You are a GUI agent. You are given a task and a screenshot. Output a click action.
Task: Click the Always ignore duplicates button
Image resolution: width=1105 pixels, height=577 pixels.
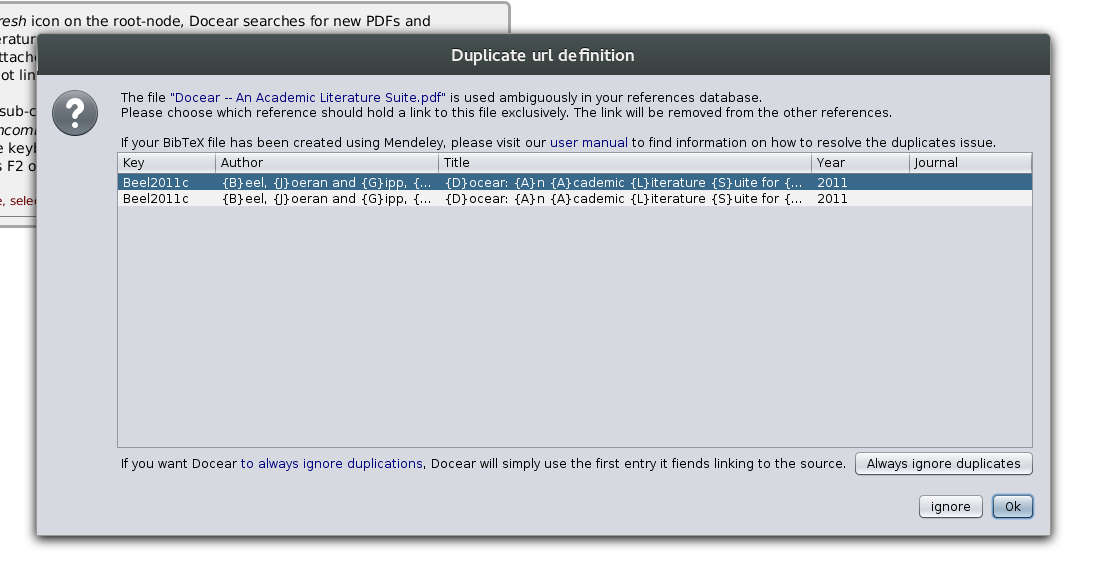tap(944, 464)
